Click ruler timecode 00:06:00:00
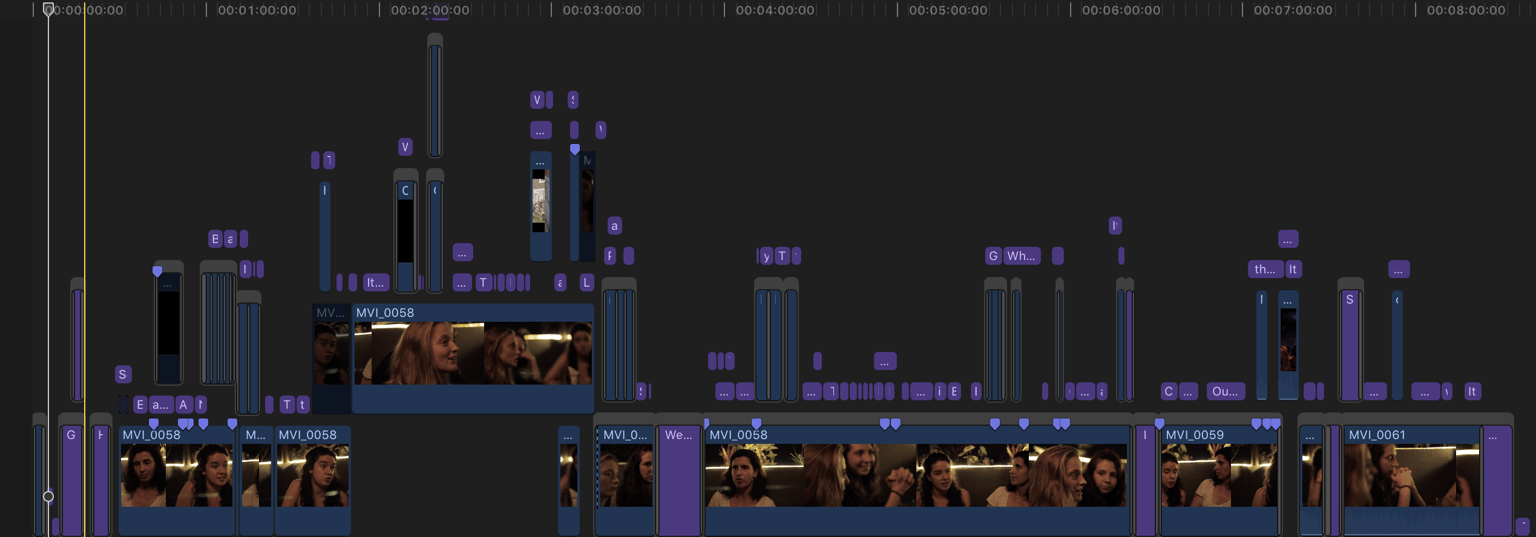The image size is (1536, 537). tap(1121, 10)
